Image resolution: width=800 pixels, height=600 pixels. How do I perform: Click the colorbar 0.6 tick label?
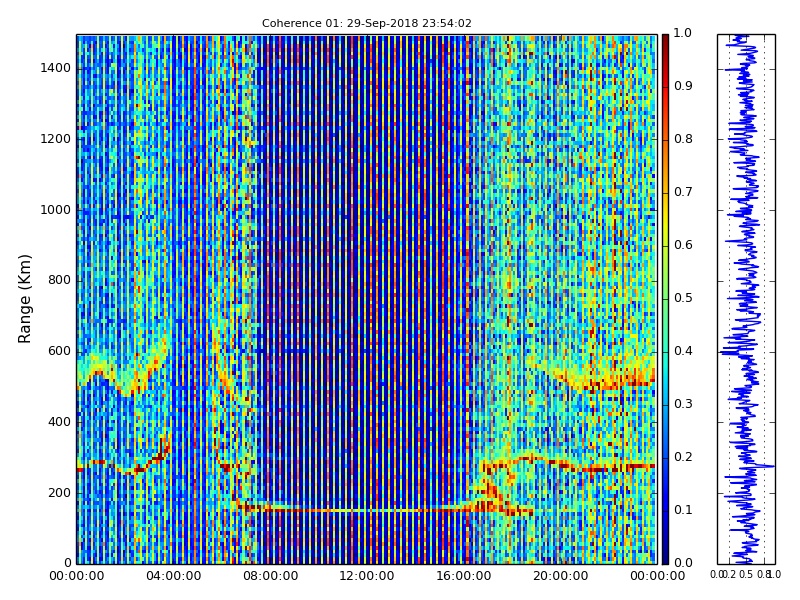[683, 245]
